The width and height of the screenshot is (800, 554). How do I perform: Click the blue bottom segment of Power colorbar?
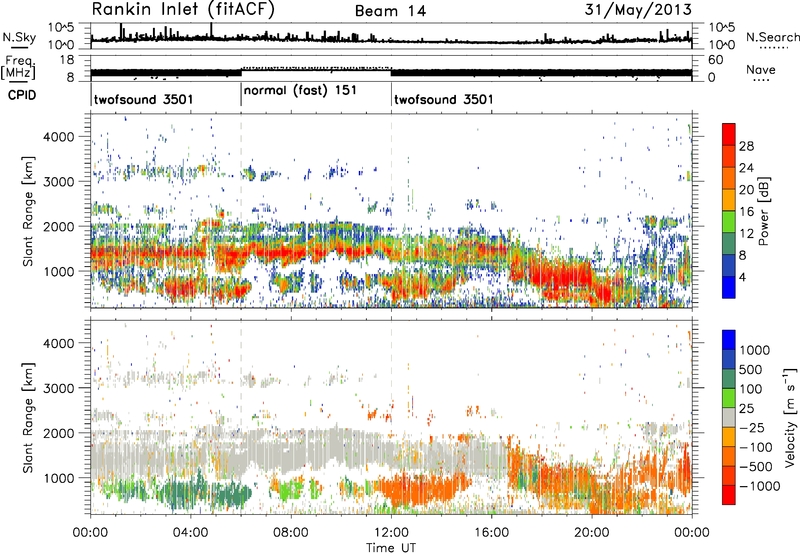pyautogui.click(x=729, y=287)
